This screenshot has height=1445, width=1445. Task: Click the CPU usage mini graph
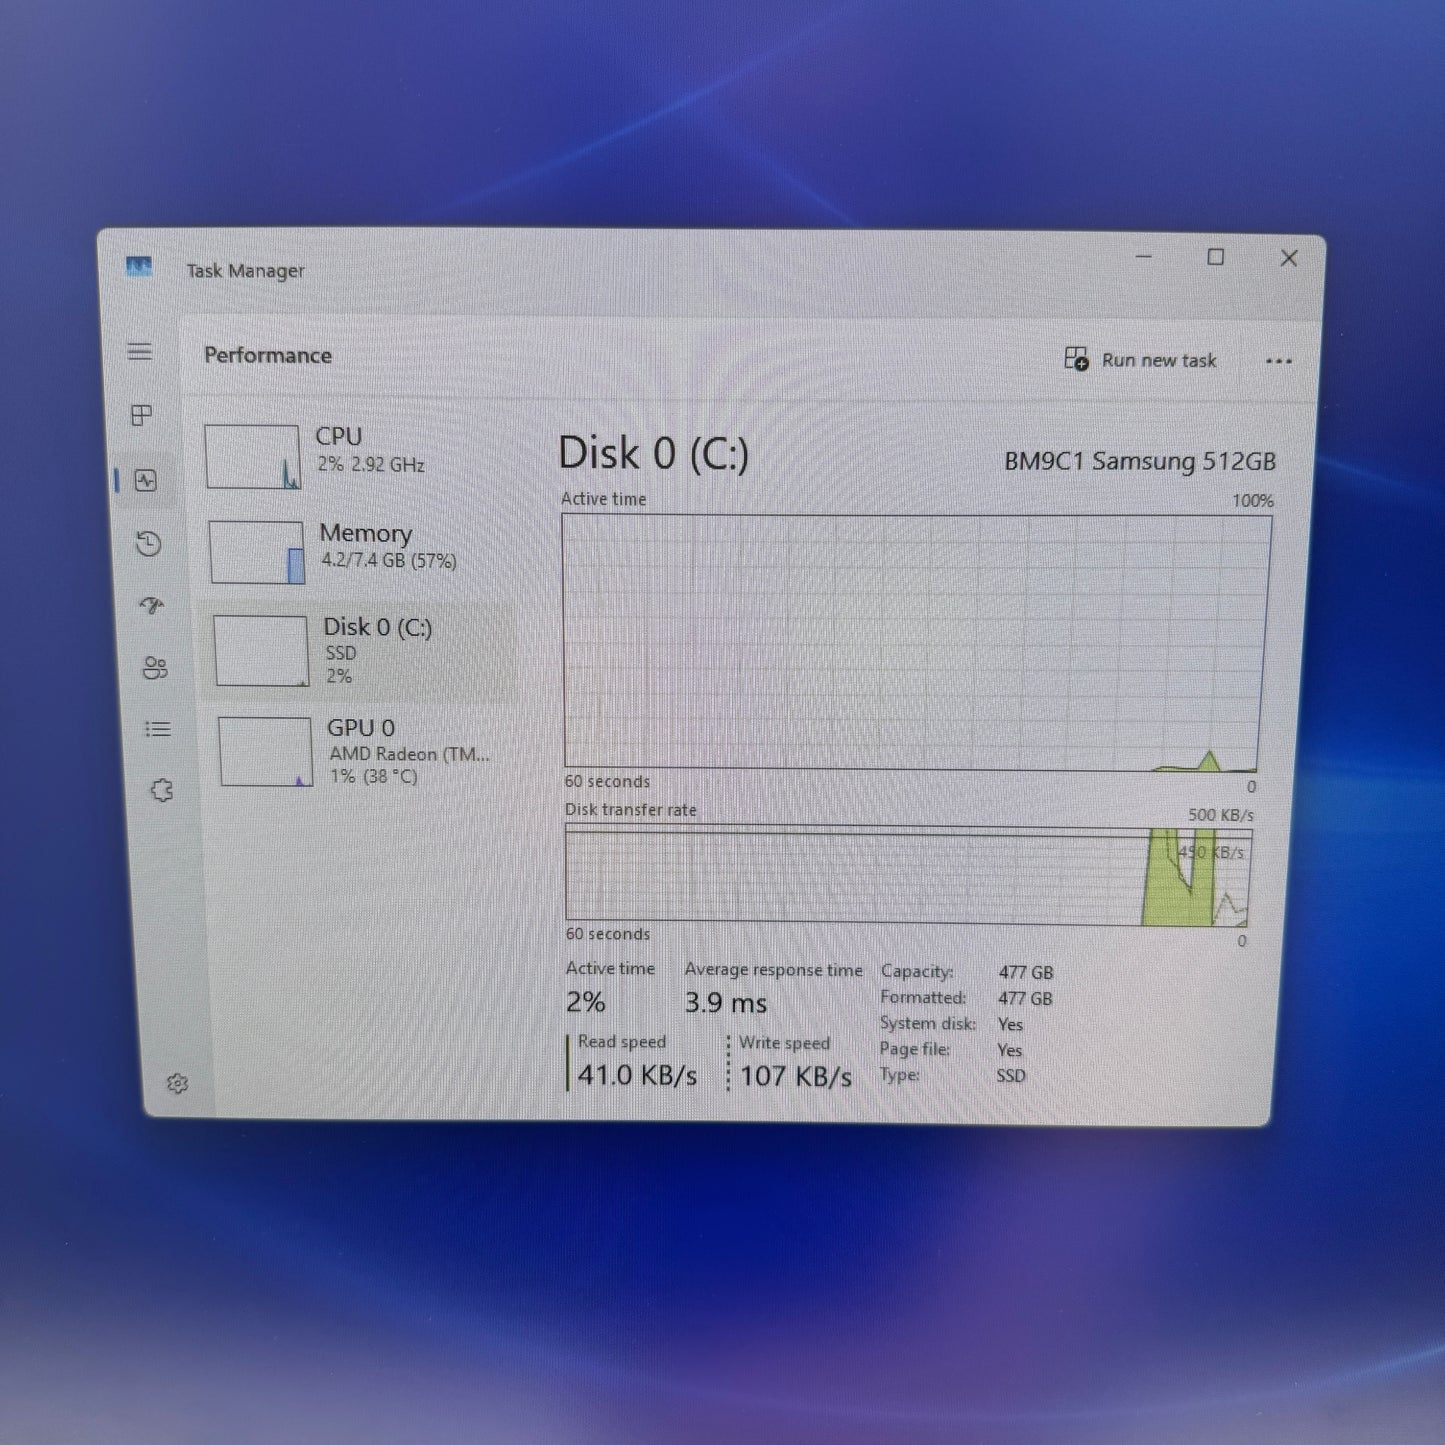pyautogui.click(x=252, y=457)
